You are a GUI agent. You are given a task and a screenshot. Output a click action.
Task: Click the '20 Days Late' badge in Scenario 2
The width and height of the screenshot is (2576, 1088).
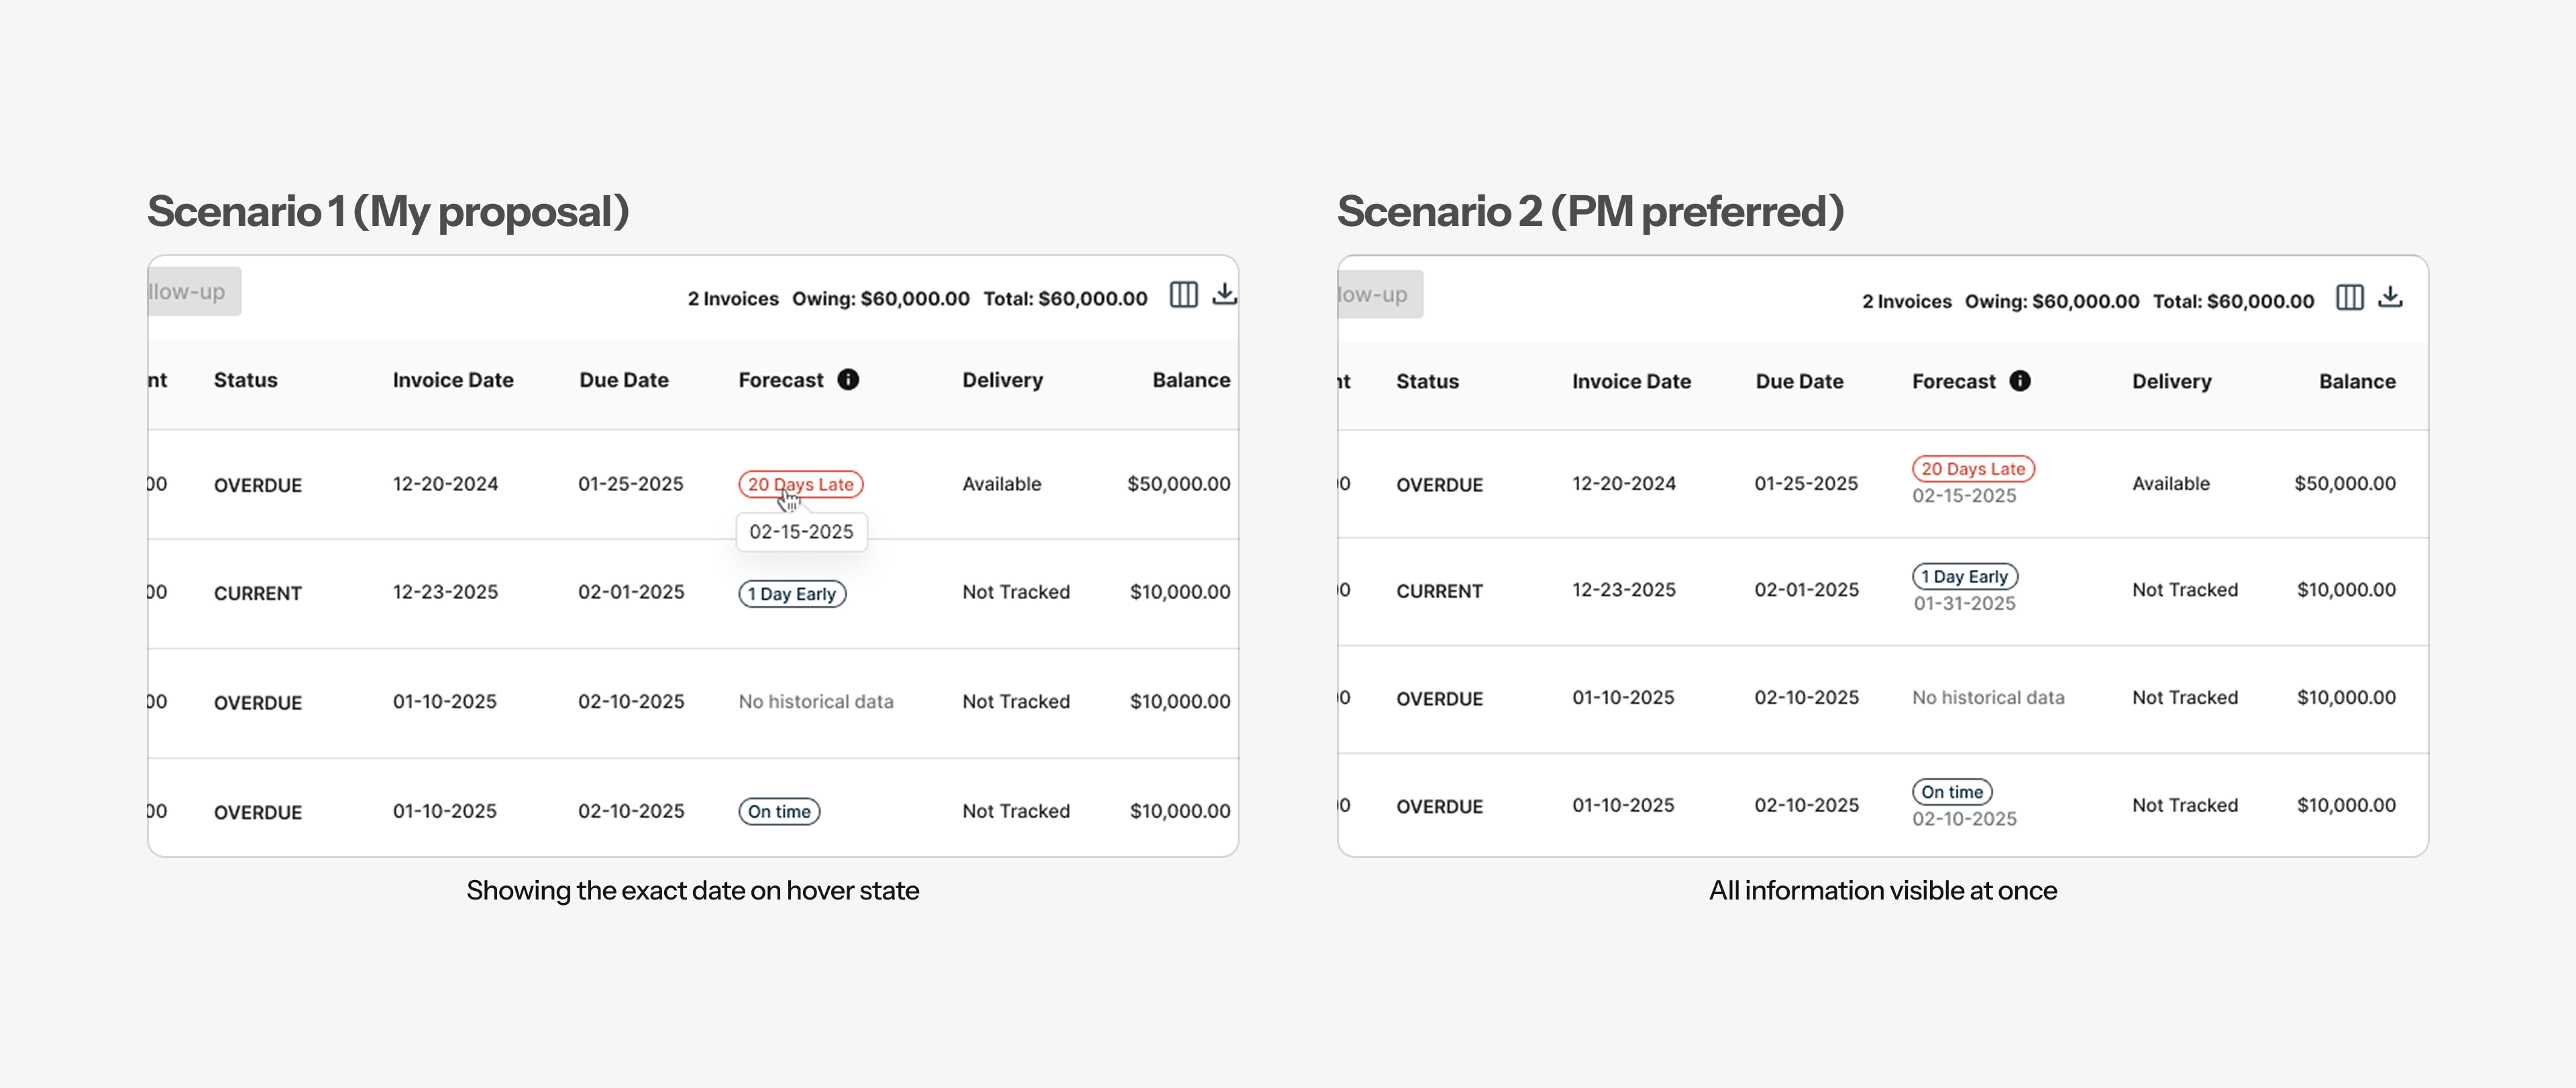[1972, 469]
